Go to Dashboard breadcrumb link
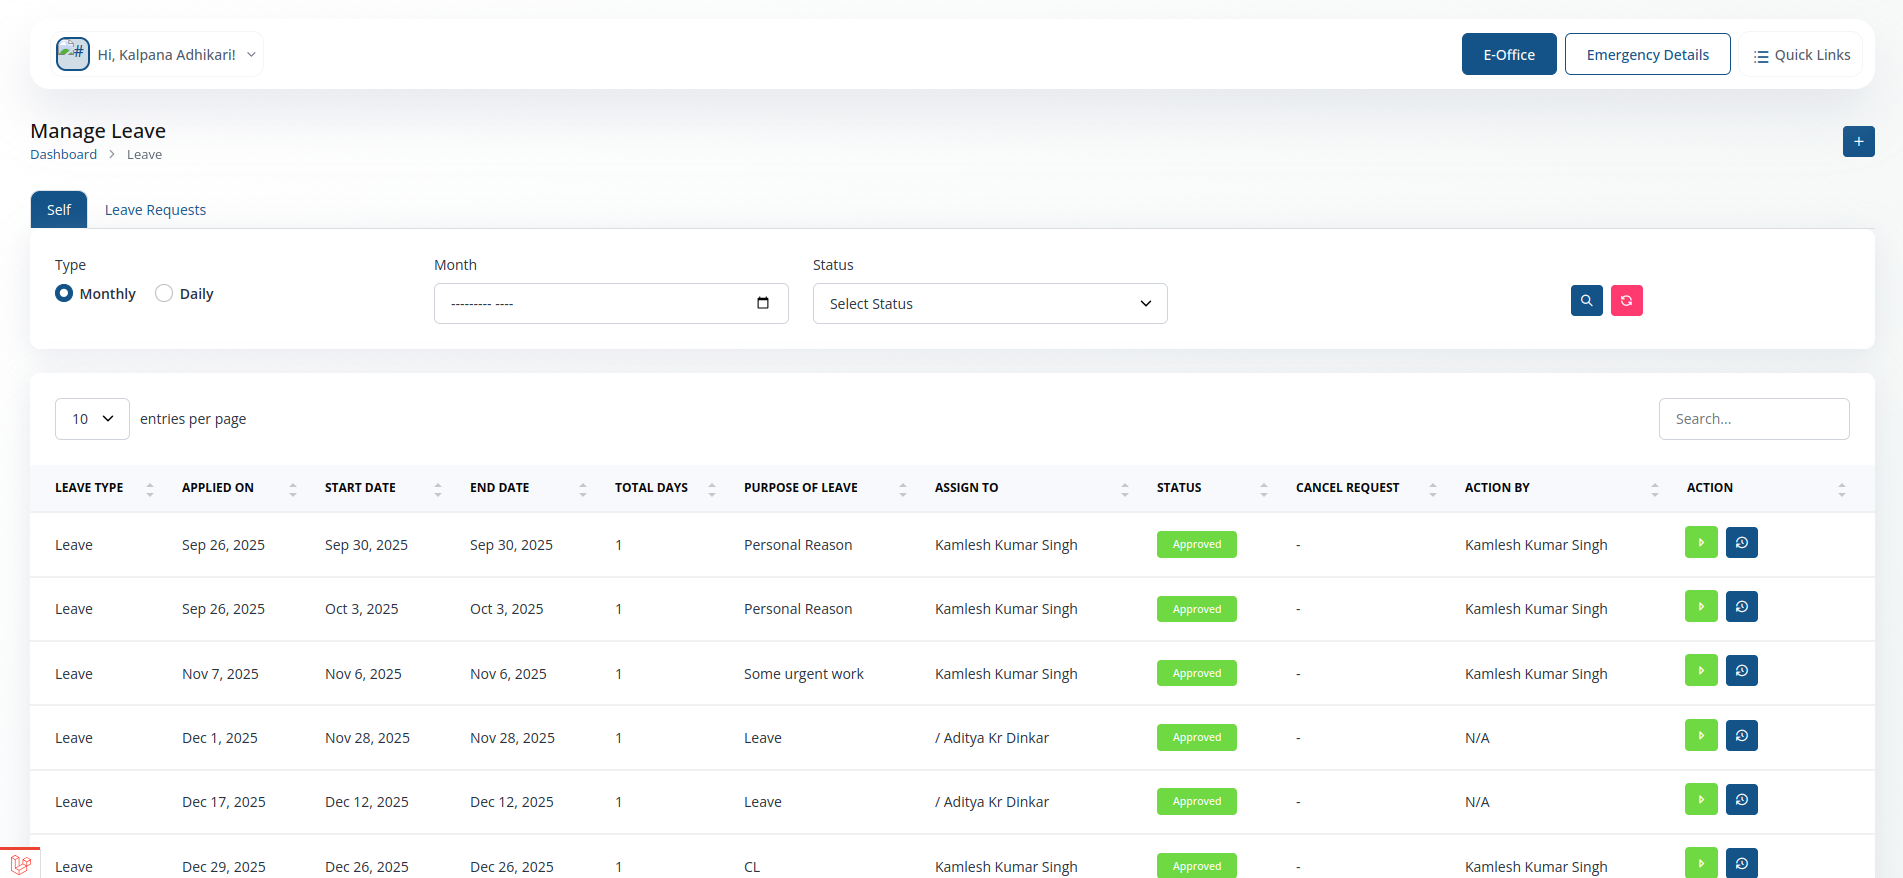This screenshot has height=878, width=1903. point(63,154)
